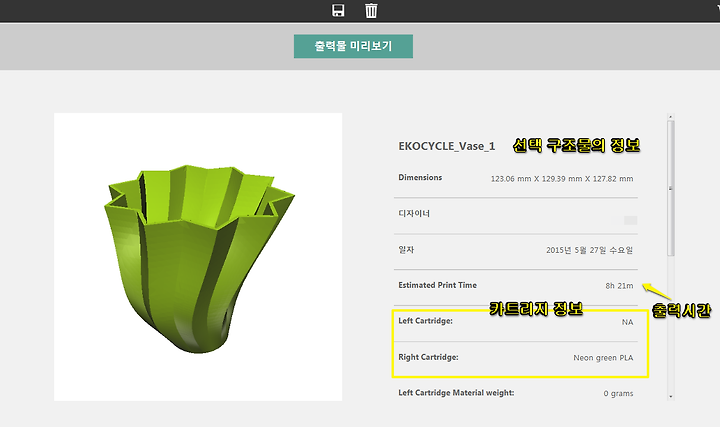Screen dimensions: 720x427
Task: Click the Neon green PLA value
Action: (603, 358)
